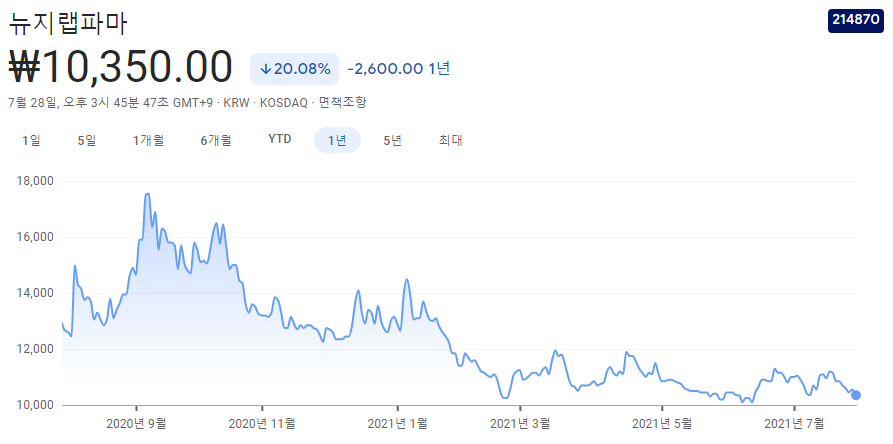Select the 1일 time range tab
This screenshot has height=444, width=893.
tap(31, 140)
